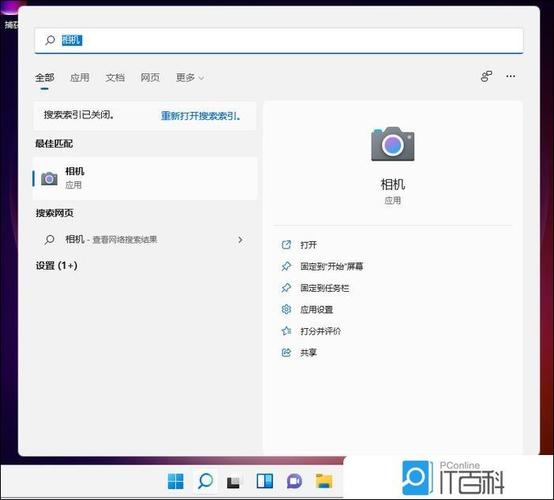Click the star icon beside 打分并评价
This screenshot has height=500, width=554.
[x=286, y=331]
